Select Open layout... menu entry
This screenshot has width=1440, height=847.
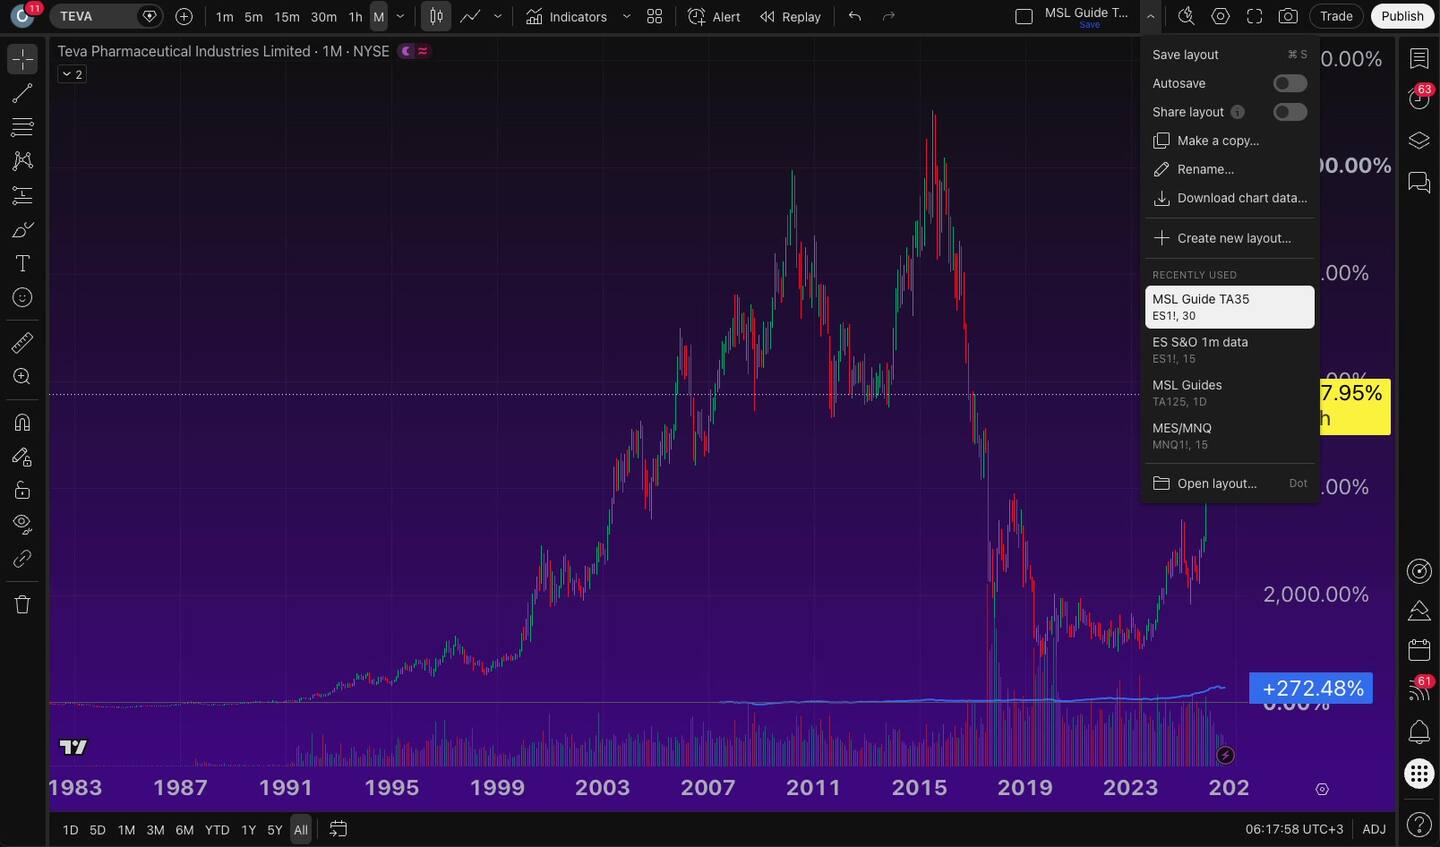click(1230, 483)
